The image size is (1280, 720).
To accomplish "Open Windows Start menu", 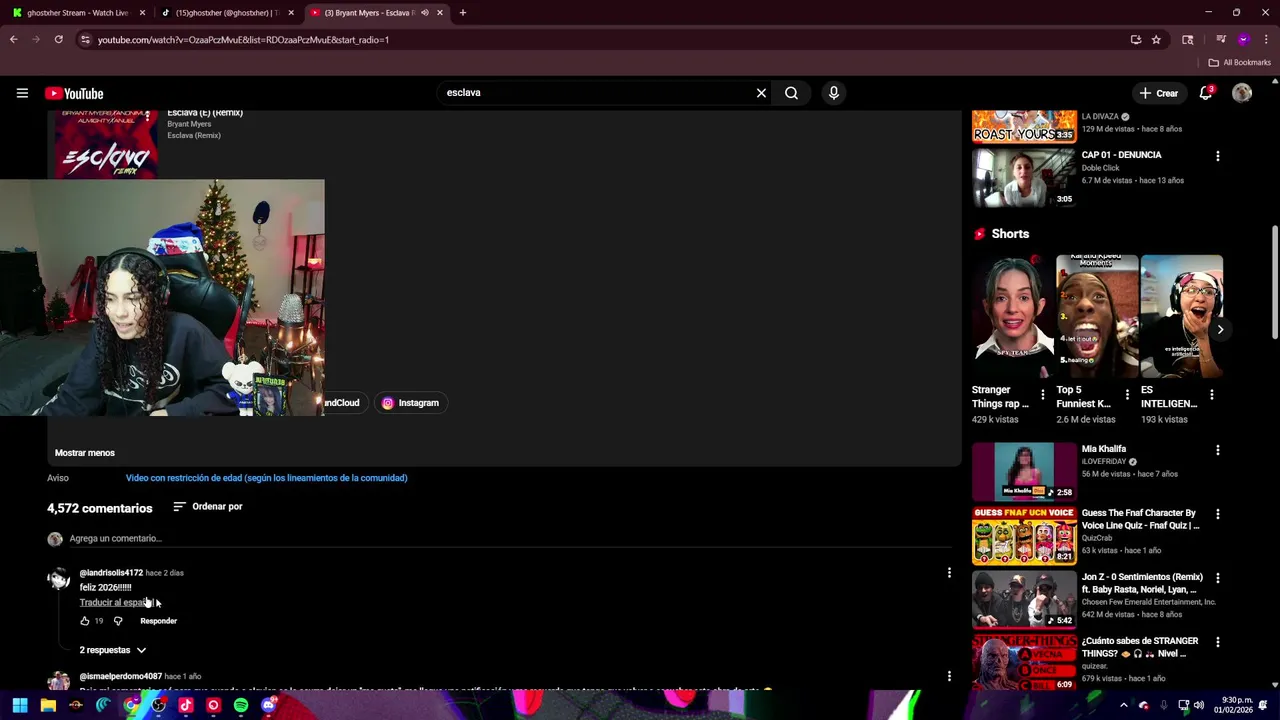I will (x=20, y=705).
